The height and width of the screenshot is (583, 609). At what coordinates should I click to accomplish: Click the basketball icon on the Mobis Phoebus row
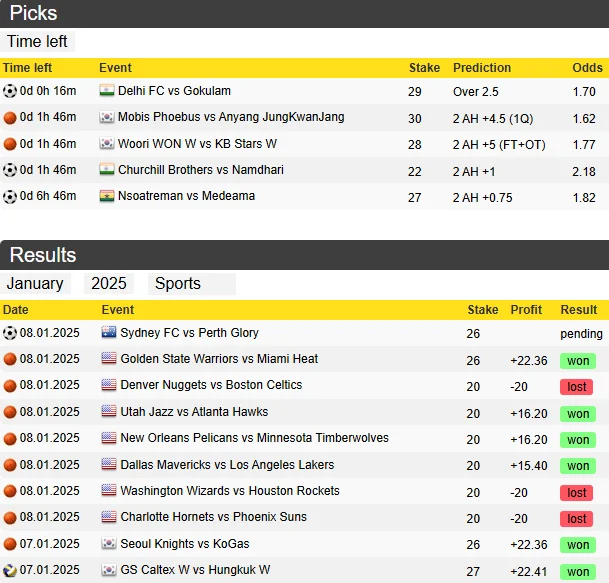pos(10,118)
